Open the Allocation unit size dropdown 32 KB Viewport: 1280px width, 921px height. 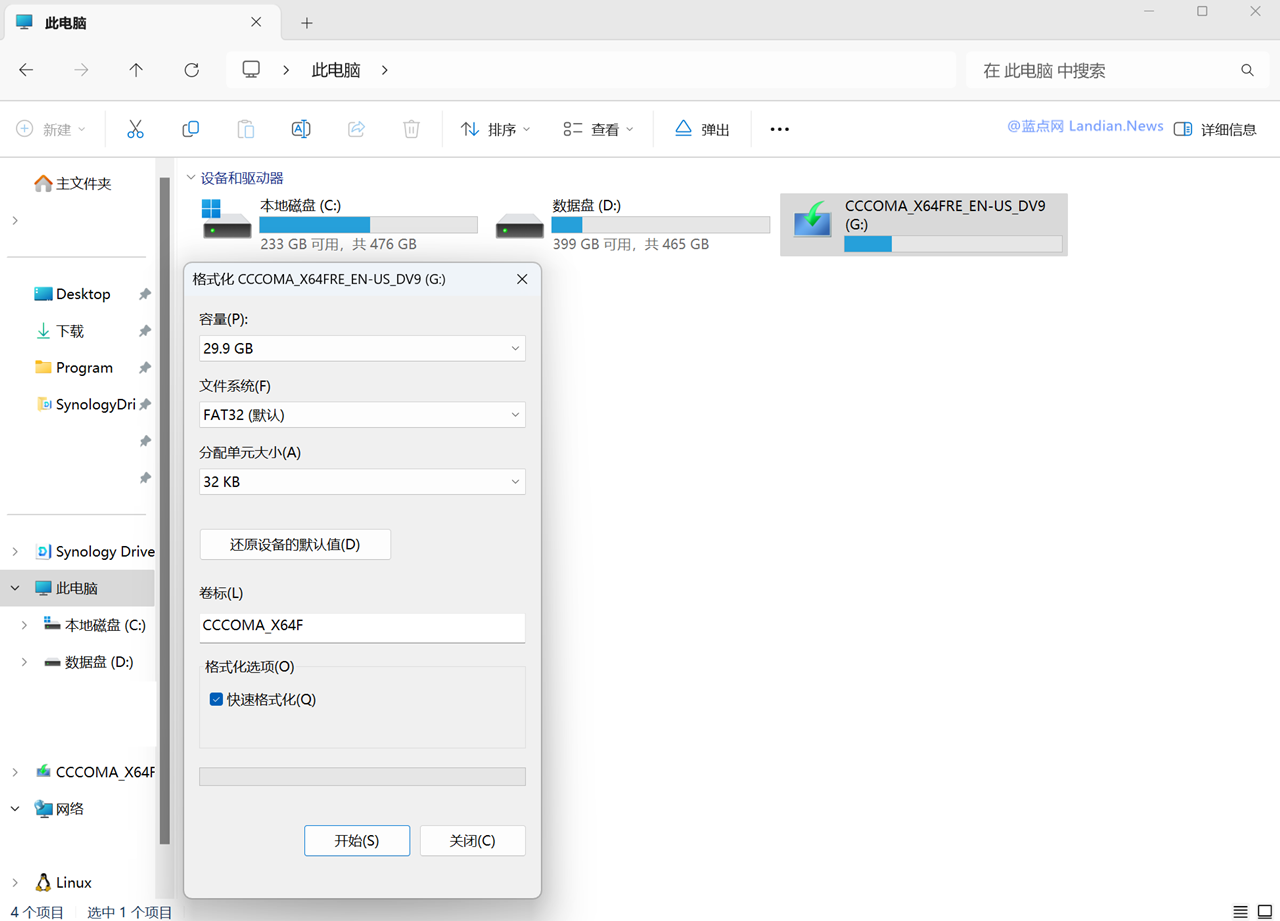coord(362,482)
